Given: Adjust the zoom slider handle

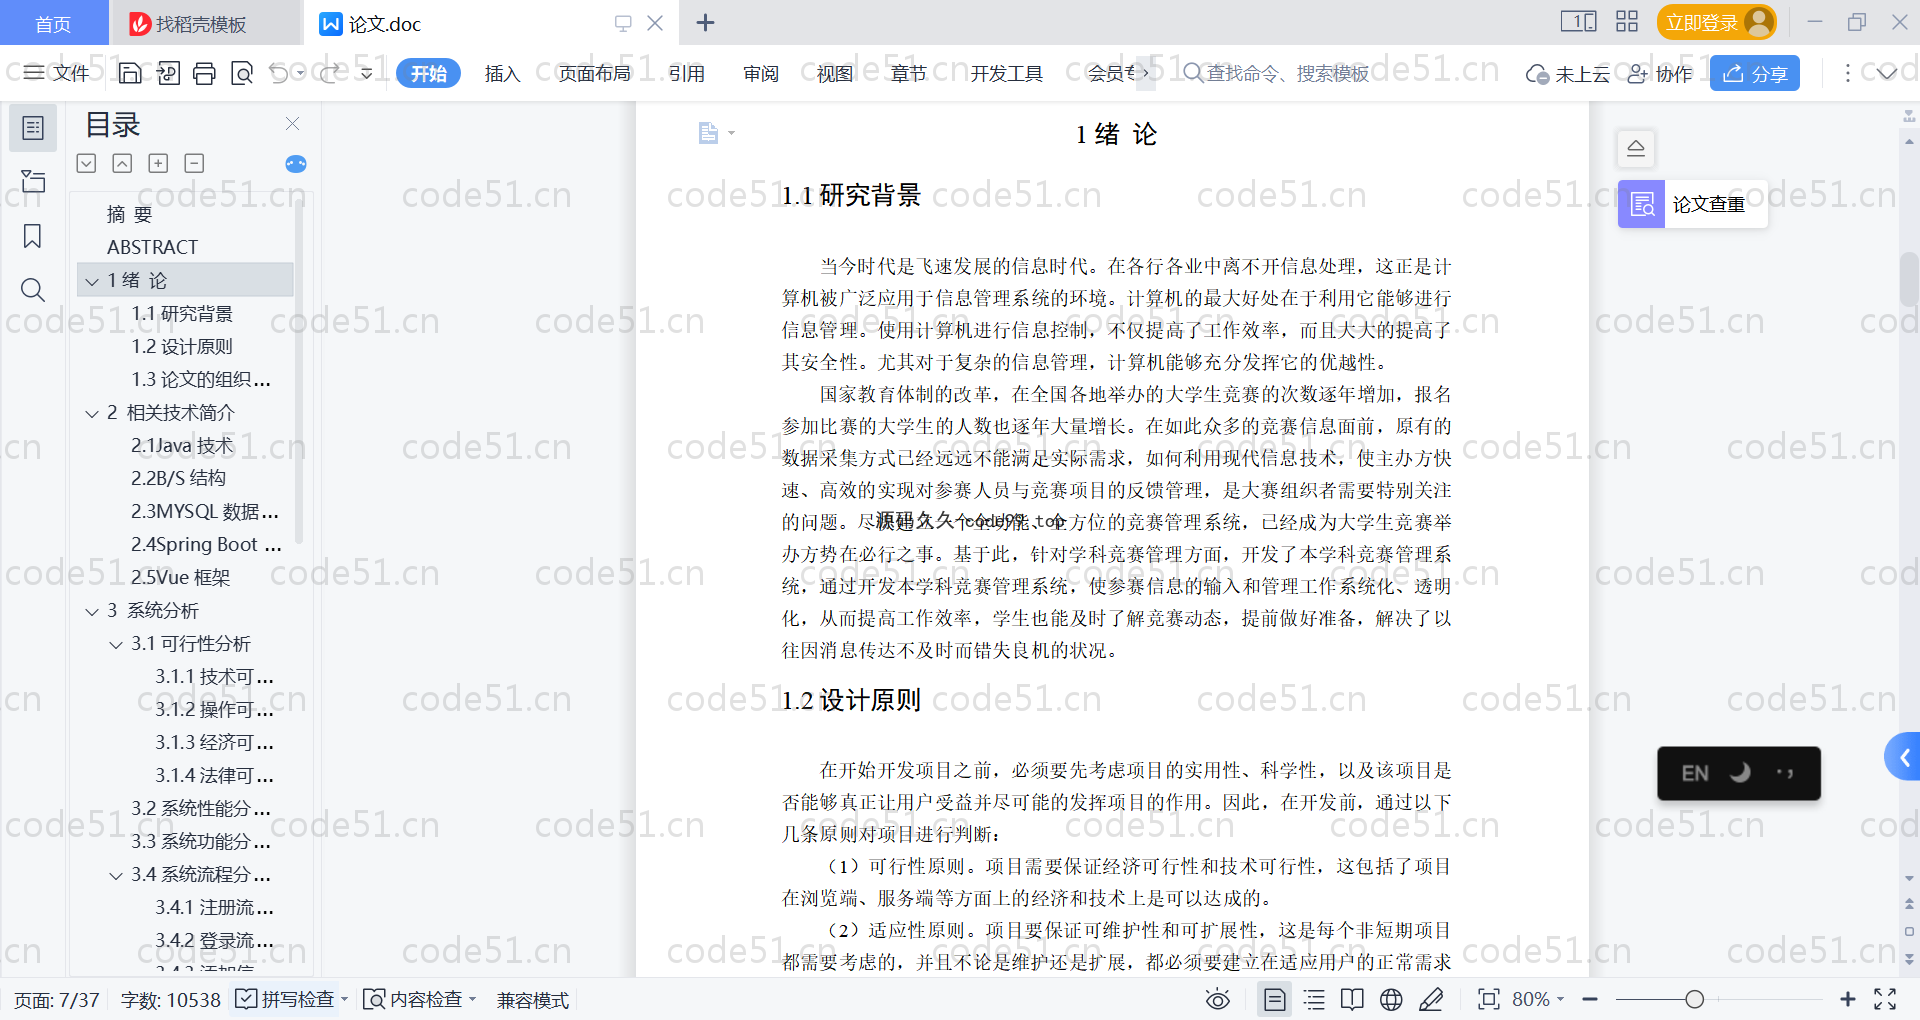Looking at the screenshot, I should [x=1694, y=999].
